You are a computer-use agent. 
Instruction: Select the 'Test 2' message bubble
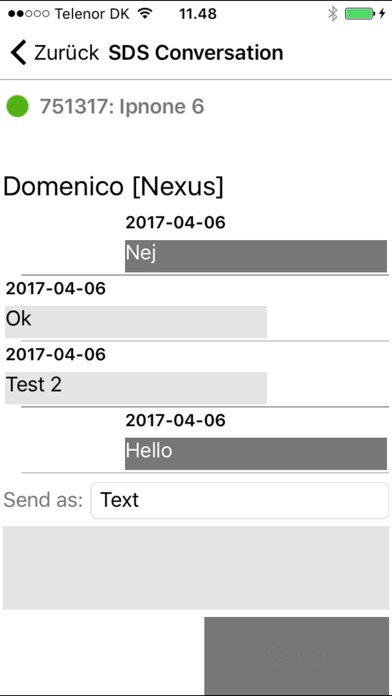pos(136,388)
